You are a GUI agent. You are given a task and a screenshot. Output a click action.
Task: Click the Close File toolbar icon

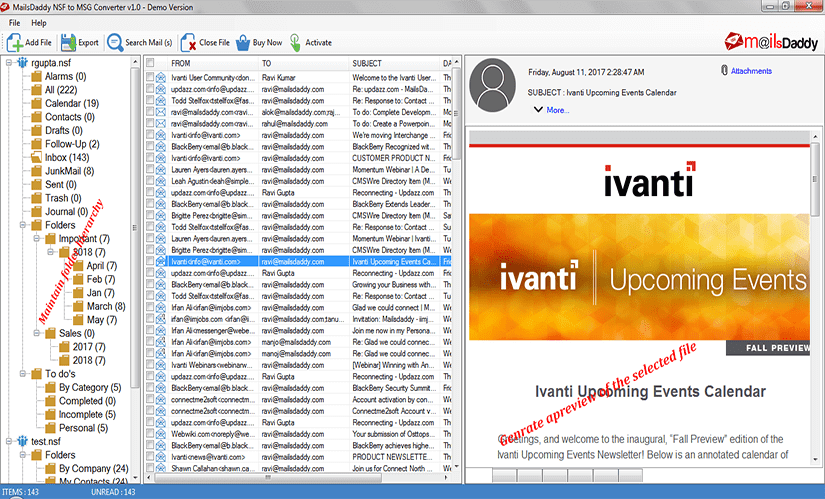(188, 43)
